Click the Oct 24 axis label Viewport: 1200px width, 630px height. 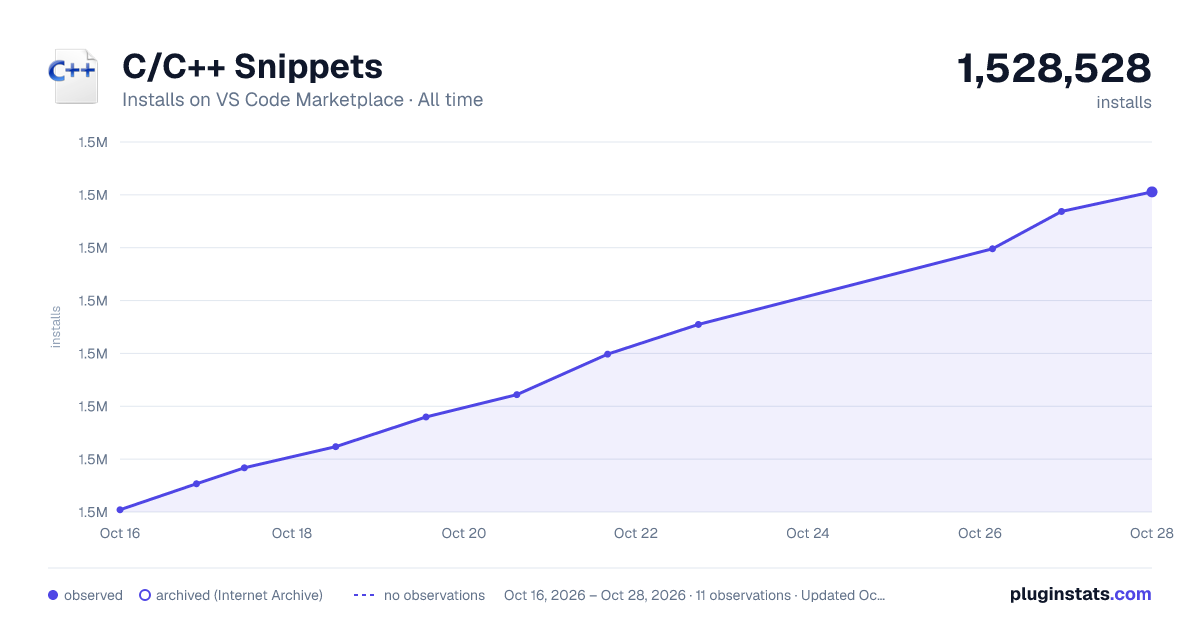pyautogui.click(x=808, y=533)
